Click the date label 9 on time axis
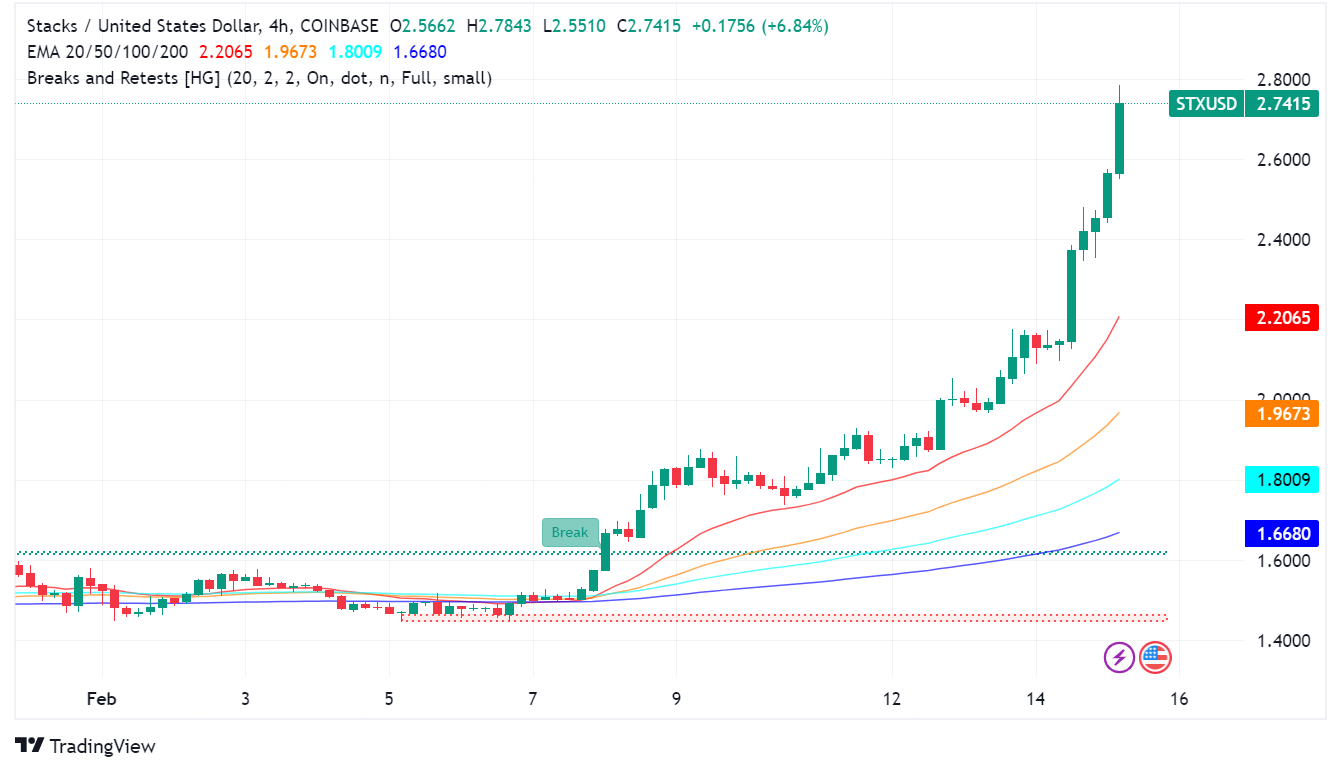Screen dimensions: 1341x772 pos(676,699)
